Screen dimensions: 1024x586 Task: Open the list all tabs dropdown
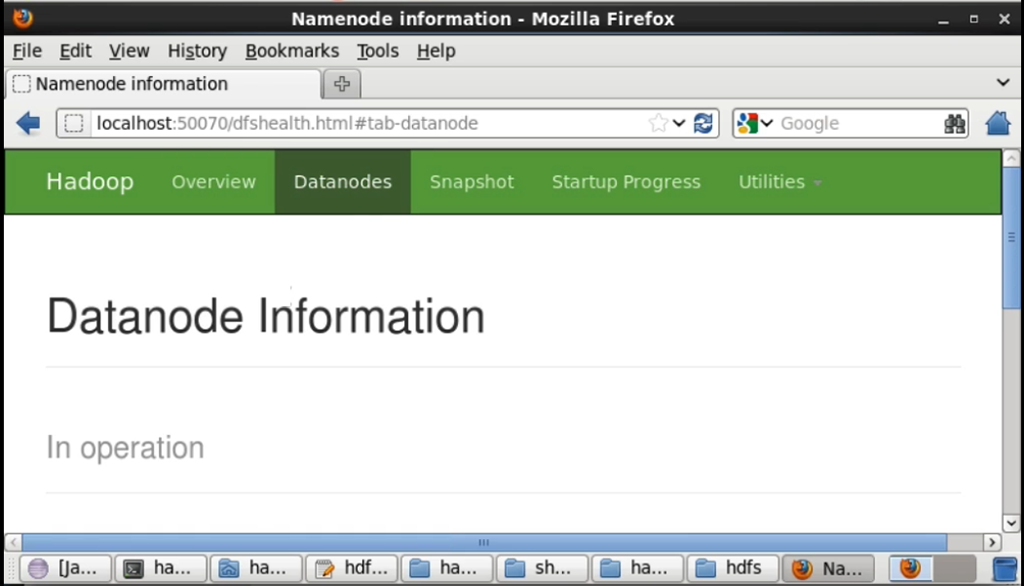click(1002, 82)
